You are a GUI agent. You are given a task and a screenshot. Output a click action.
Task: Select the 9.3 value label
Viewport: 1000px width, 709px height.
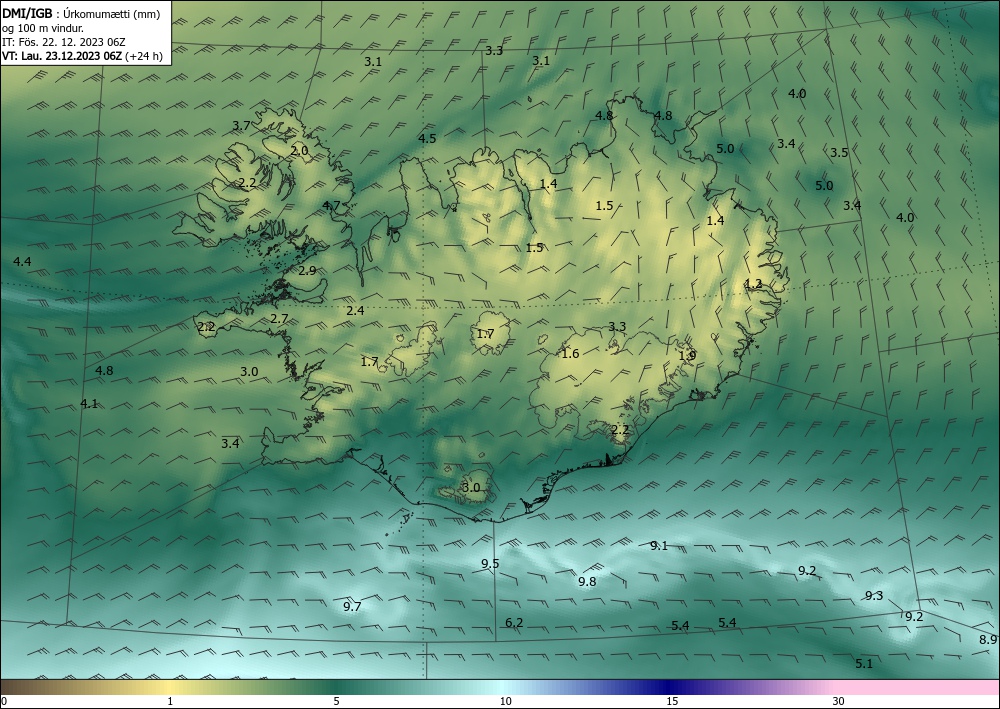(x=874, y=596)
